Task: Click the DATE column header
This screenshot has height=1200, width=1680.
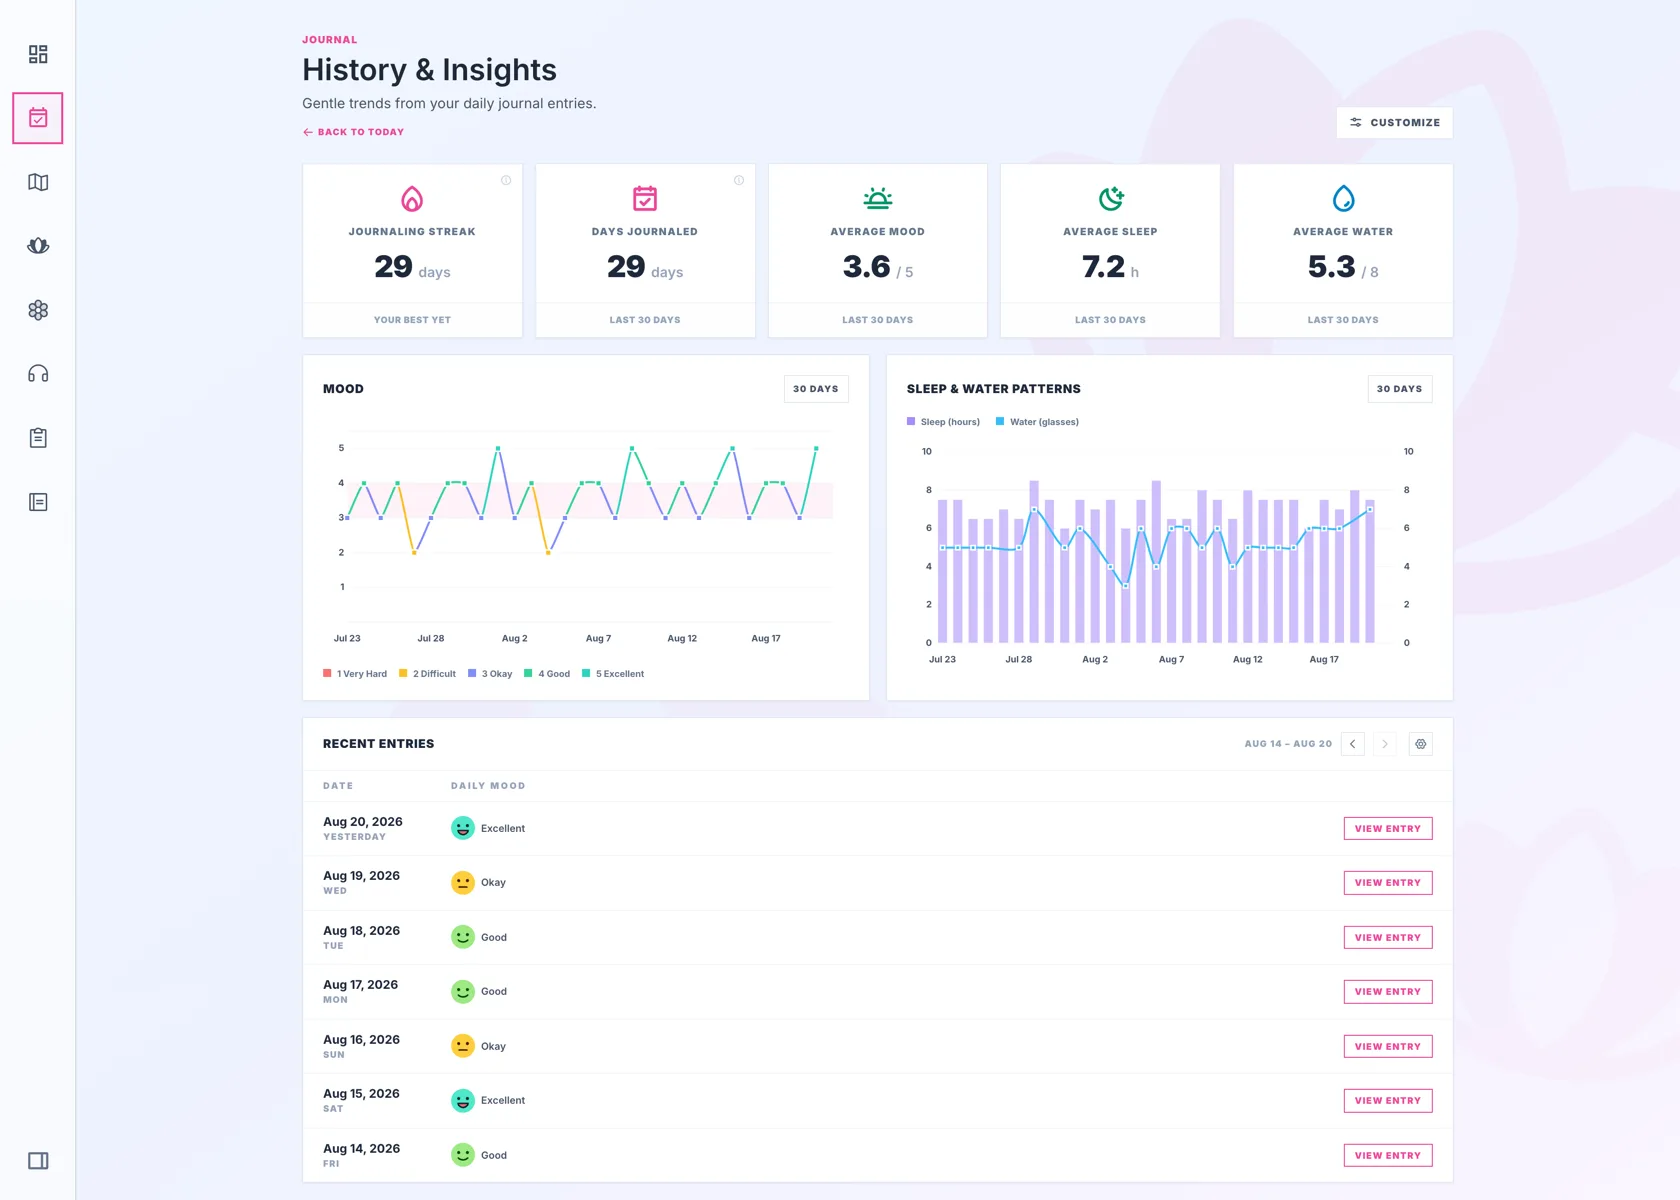Action: coord(338,786)
